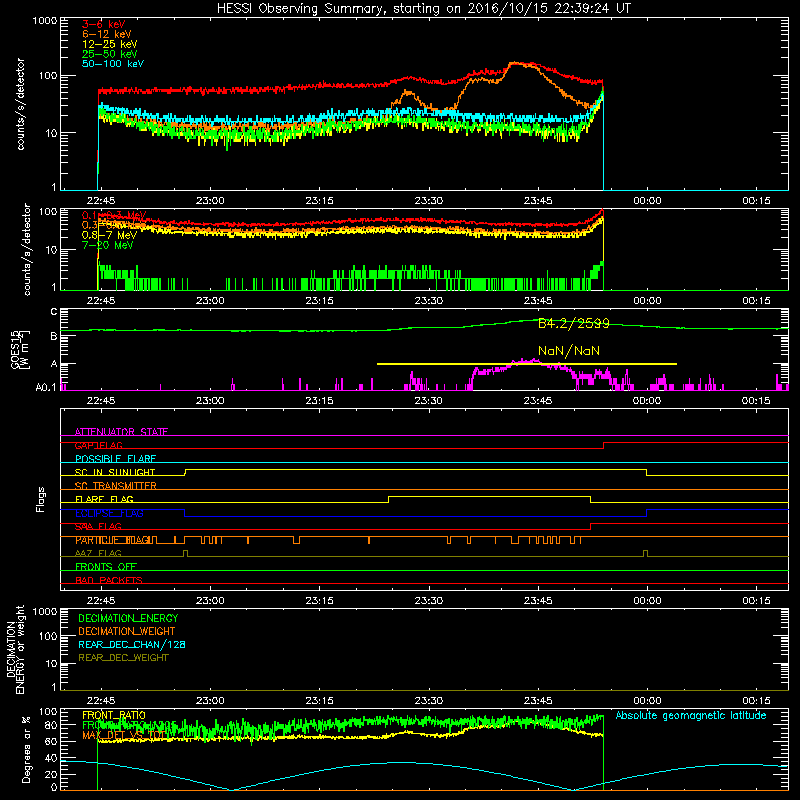This screenshot has height=800, width=800.
Task: Select the blue 'ECLIPSE_FLAG' label
Action: coord(109,513)
